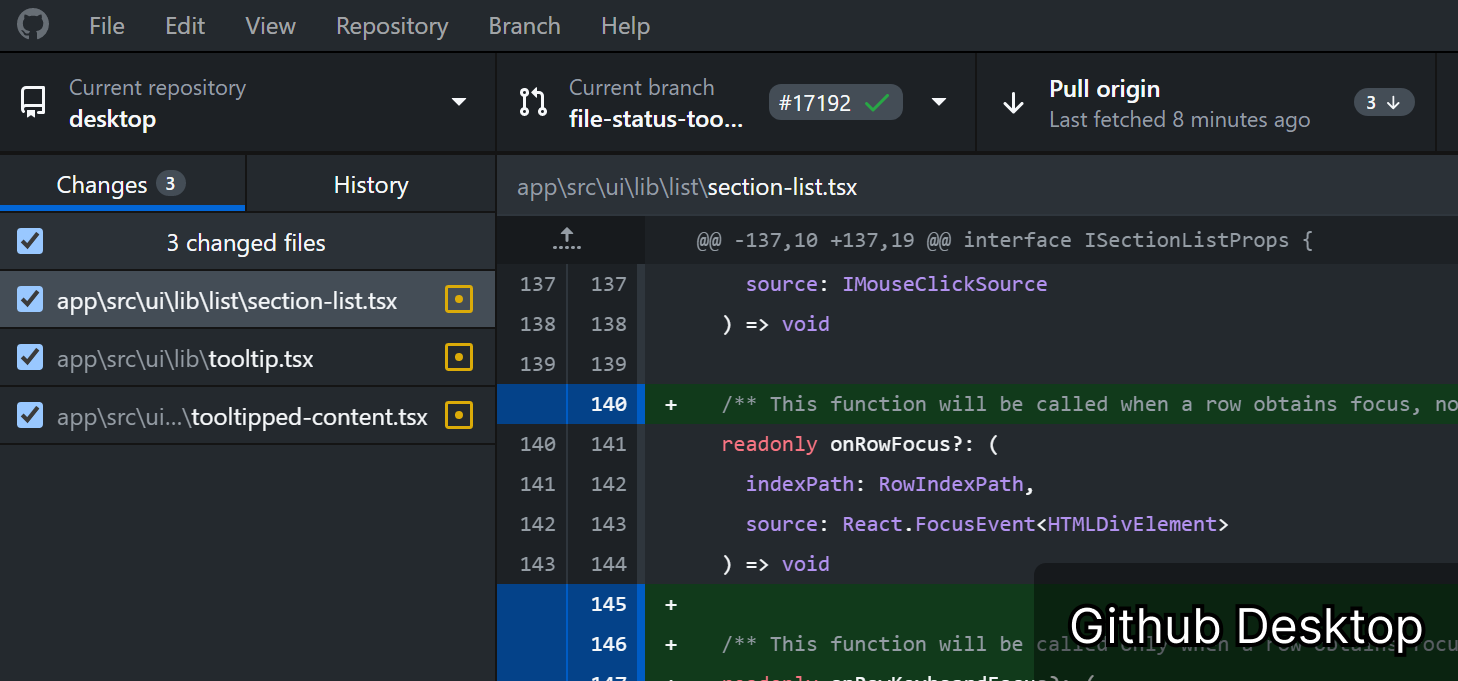Click the expand-up icon in diff hunk header
The height and width of the screenshot is (681, 1458).
[x=567, y=239]
